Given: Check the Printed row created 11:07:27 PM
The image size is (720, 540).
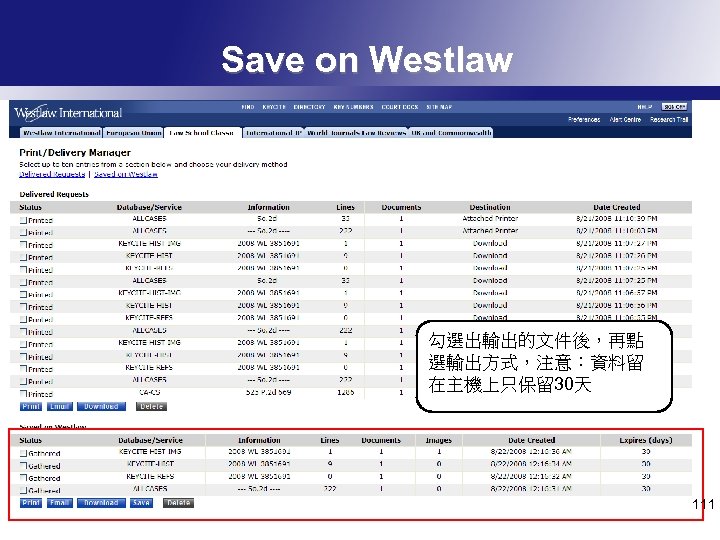Looking at the screenshot, I should [x=23, y=245].
